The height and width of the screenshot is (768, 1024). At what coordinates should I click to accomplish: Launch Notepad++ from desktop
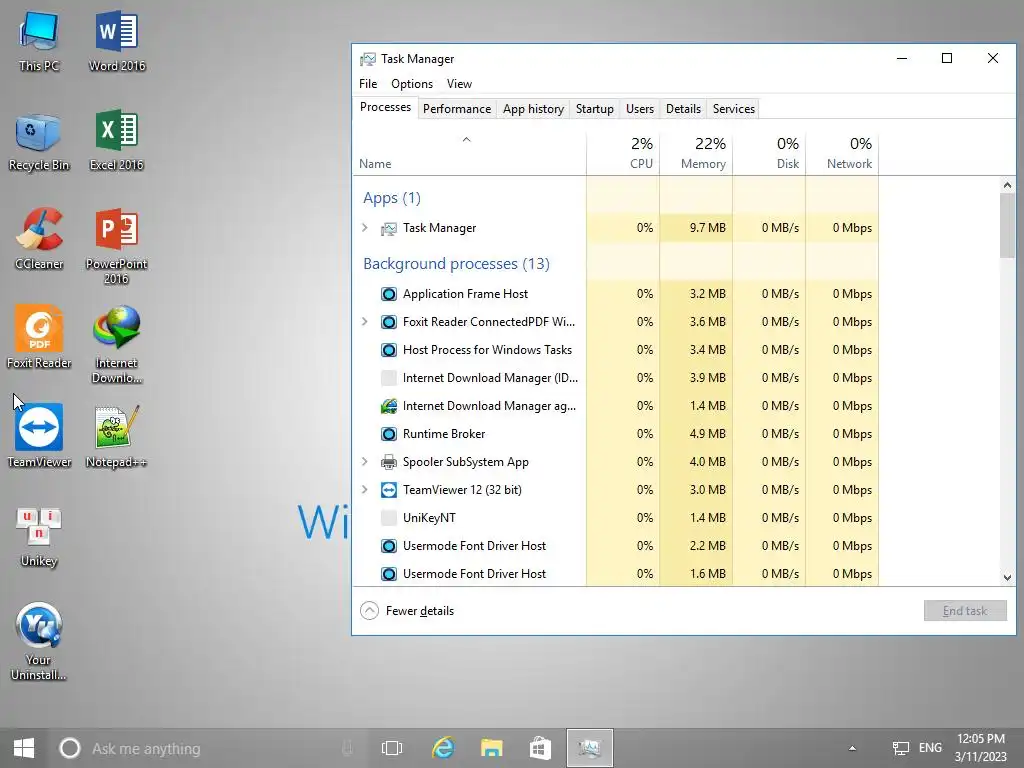(x=116, y=436)
